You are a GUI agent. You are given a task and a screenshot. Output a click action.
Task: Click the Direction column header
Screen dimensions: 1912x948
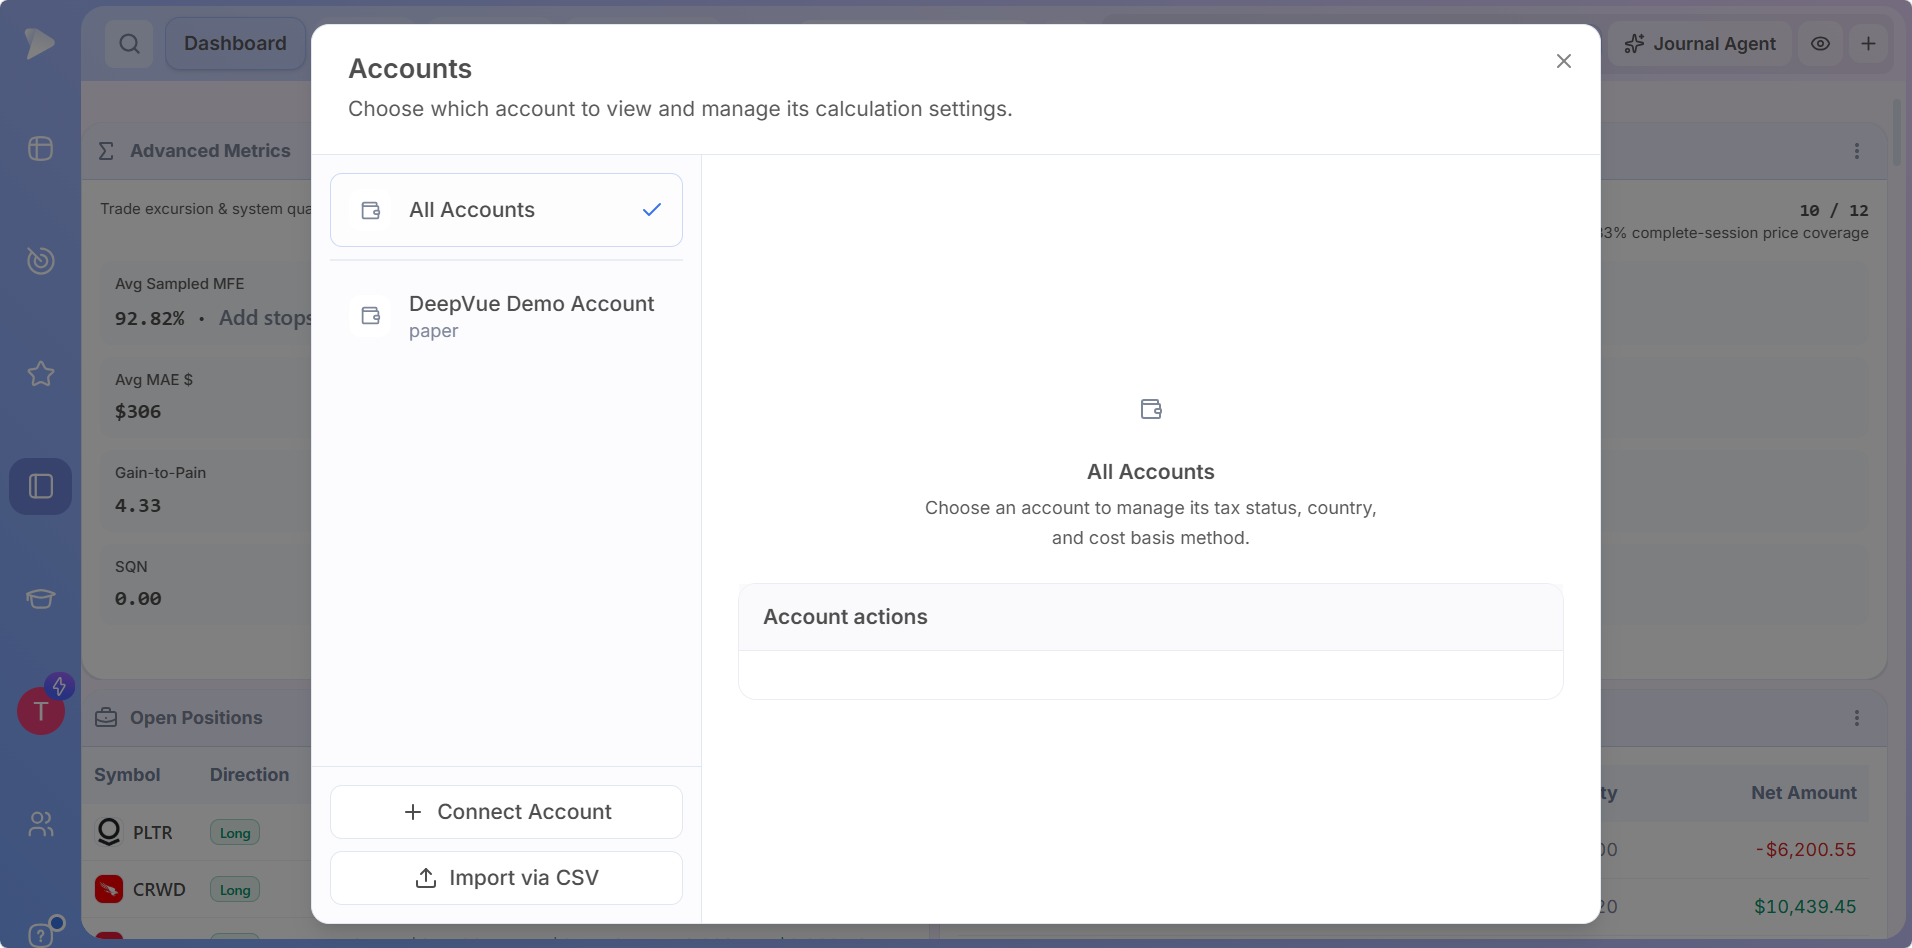coord(249,775)
